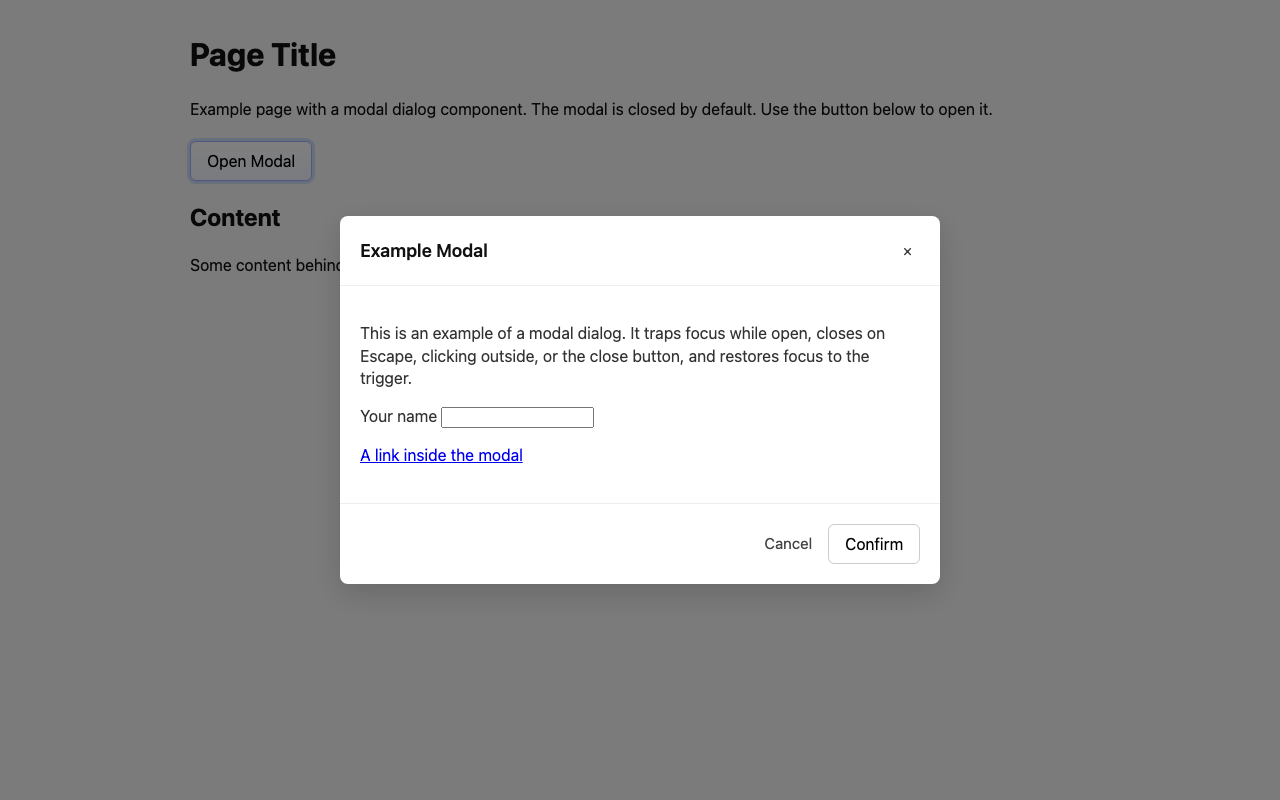Select the Open Modal button

tap(250, 160)
